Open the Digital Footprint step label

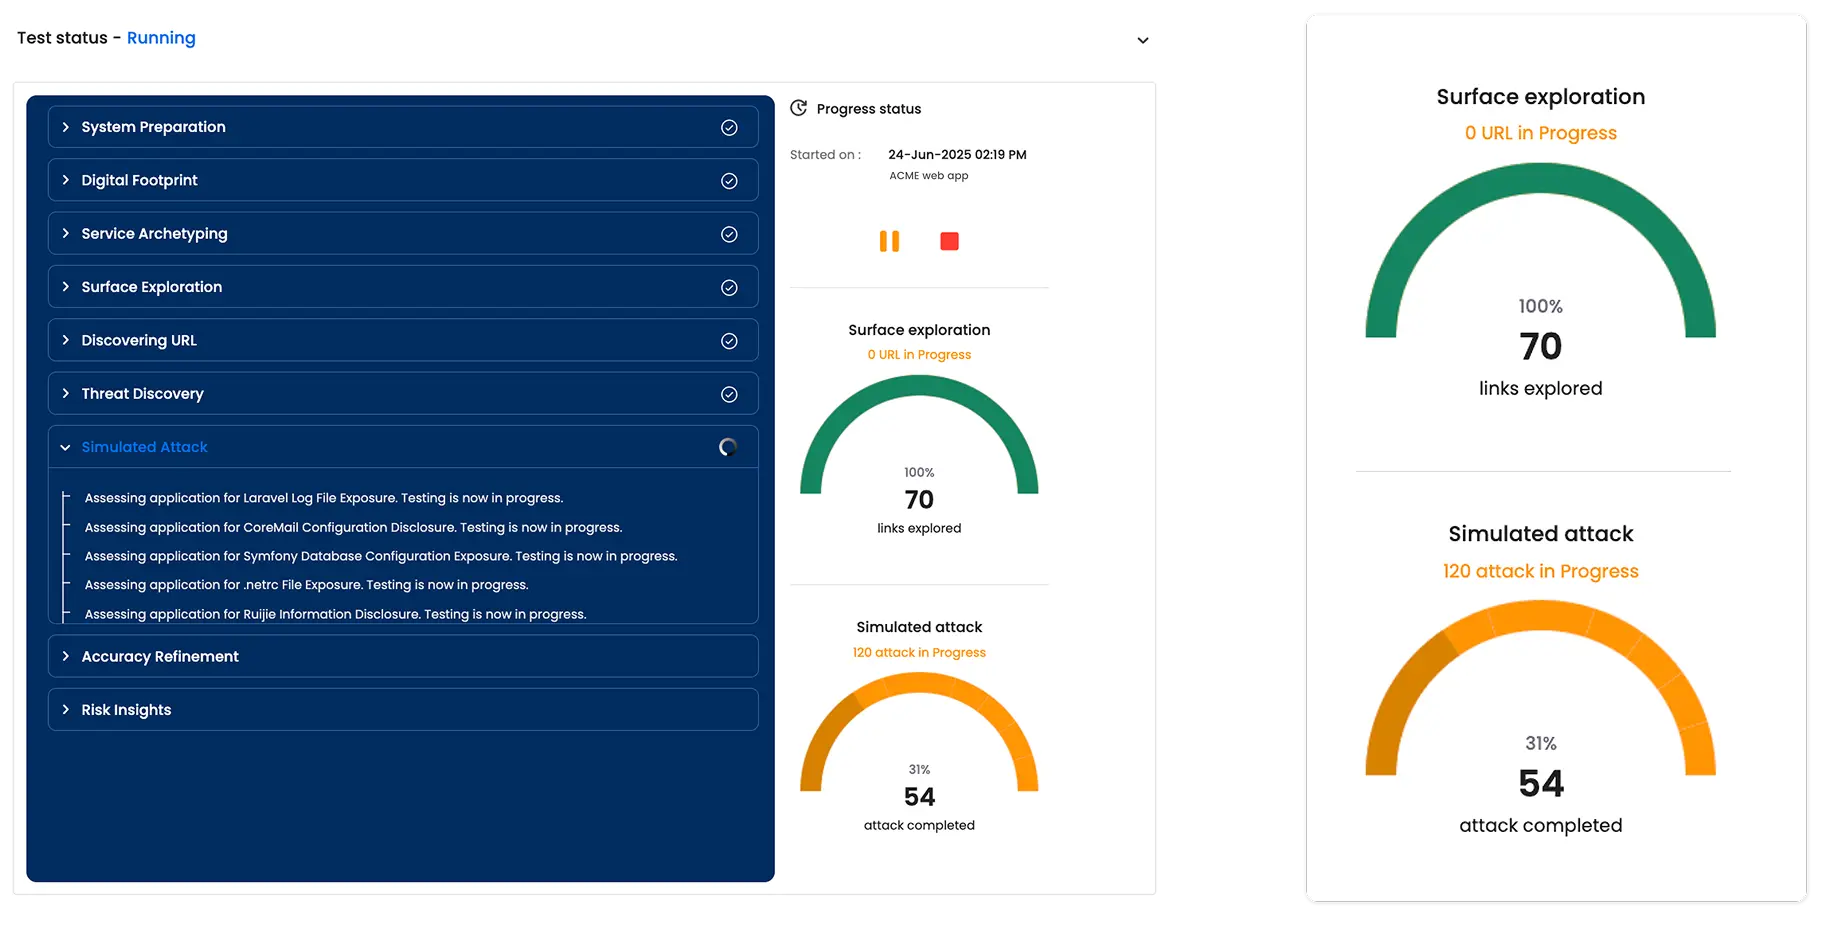pos(139,180)
